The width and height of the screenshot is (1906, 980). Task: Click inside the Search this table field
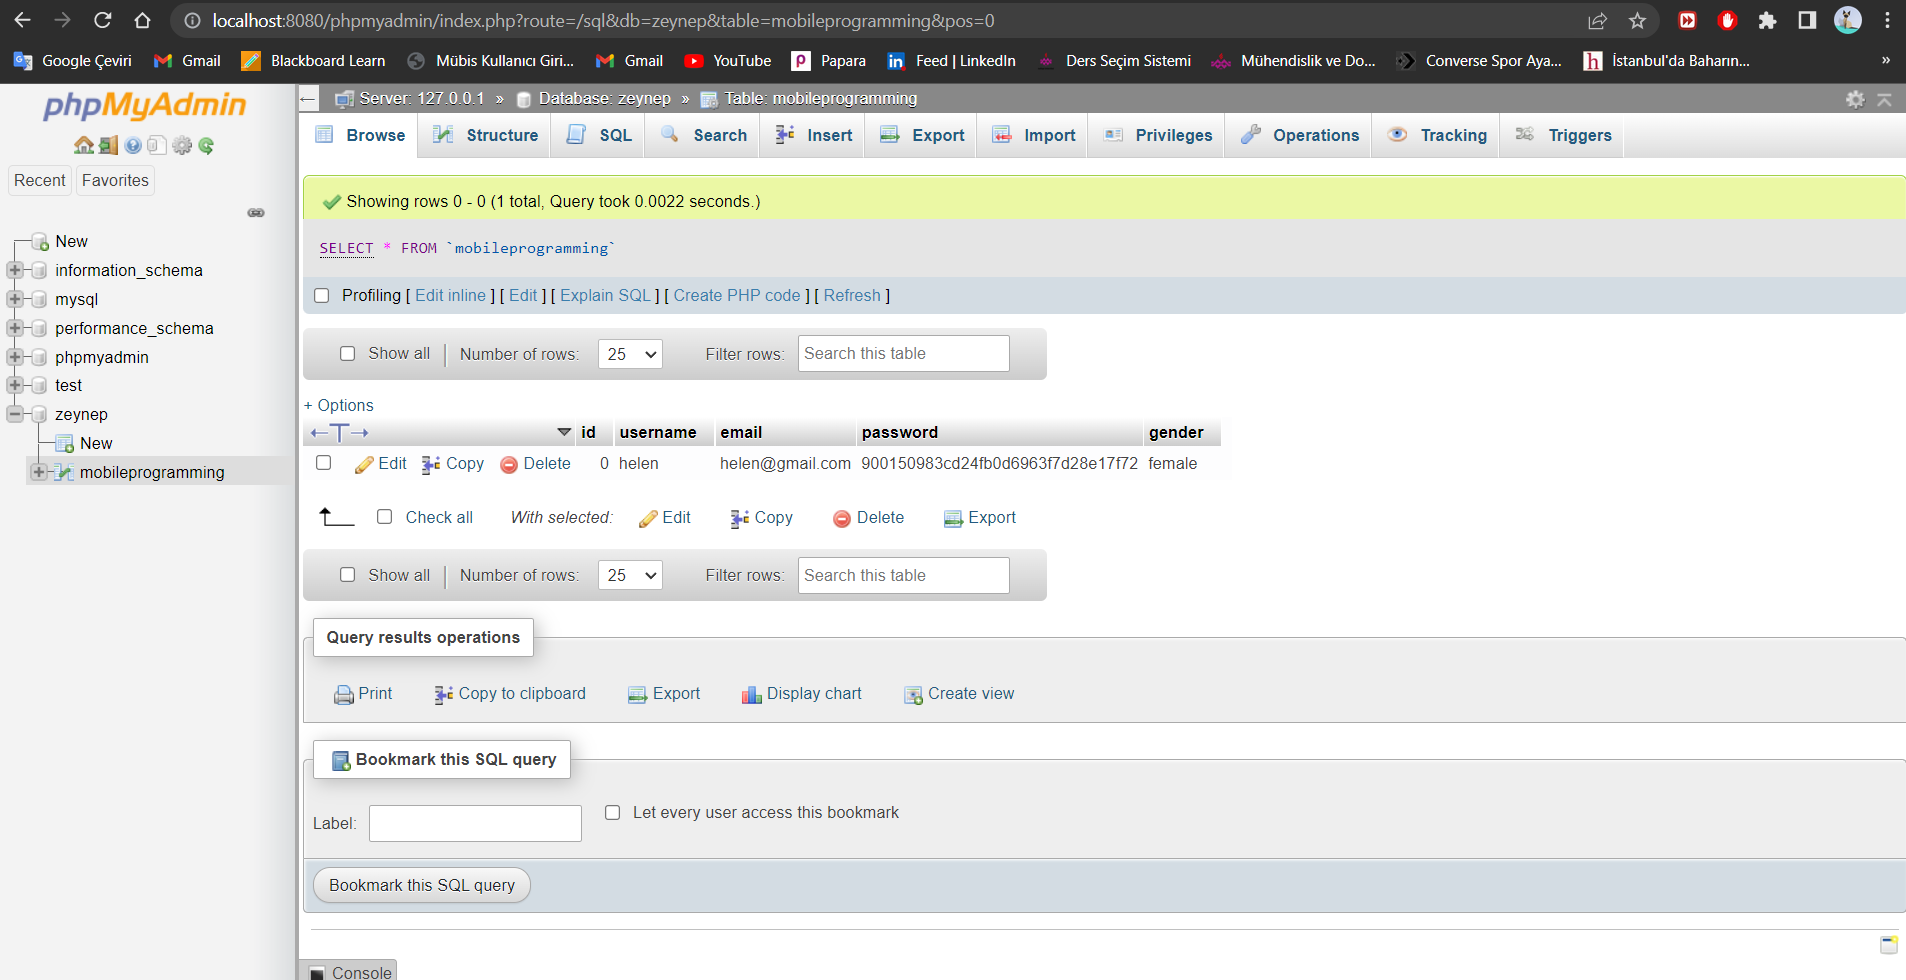click(x=902, y=353)
